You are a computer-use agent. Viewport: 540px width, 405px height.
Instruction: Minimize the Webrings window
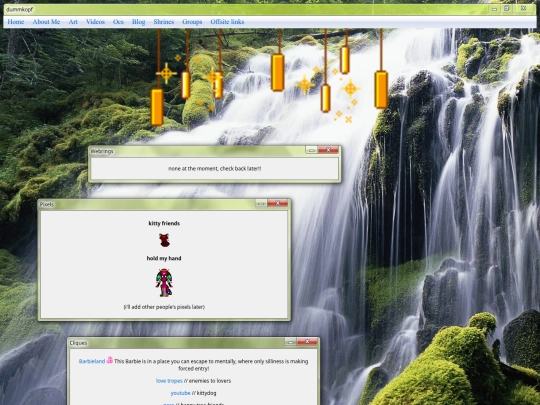(x=312, y=150)
